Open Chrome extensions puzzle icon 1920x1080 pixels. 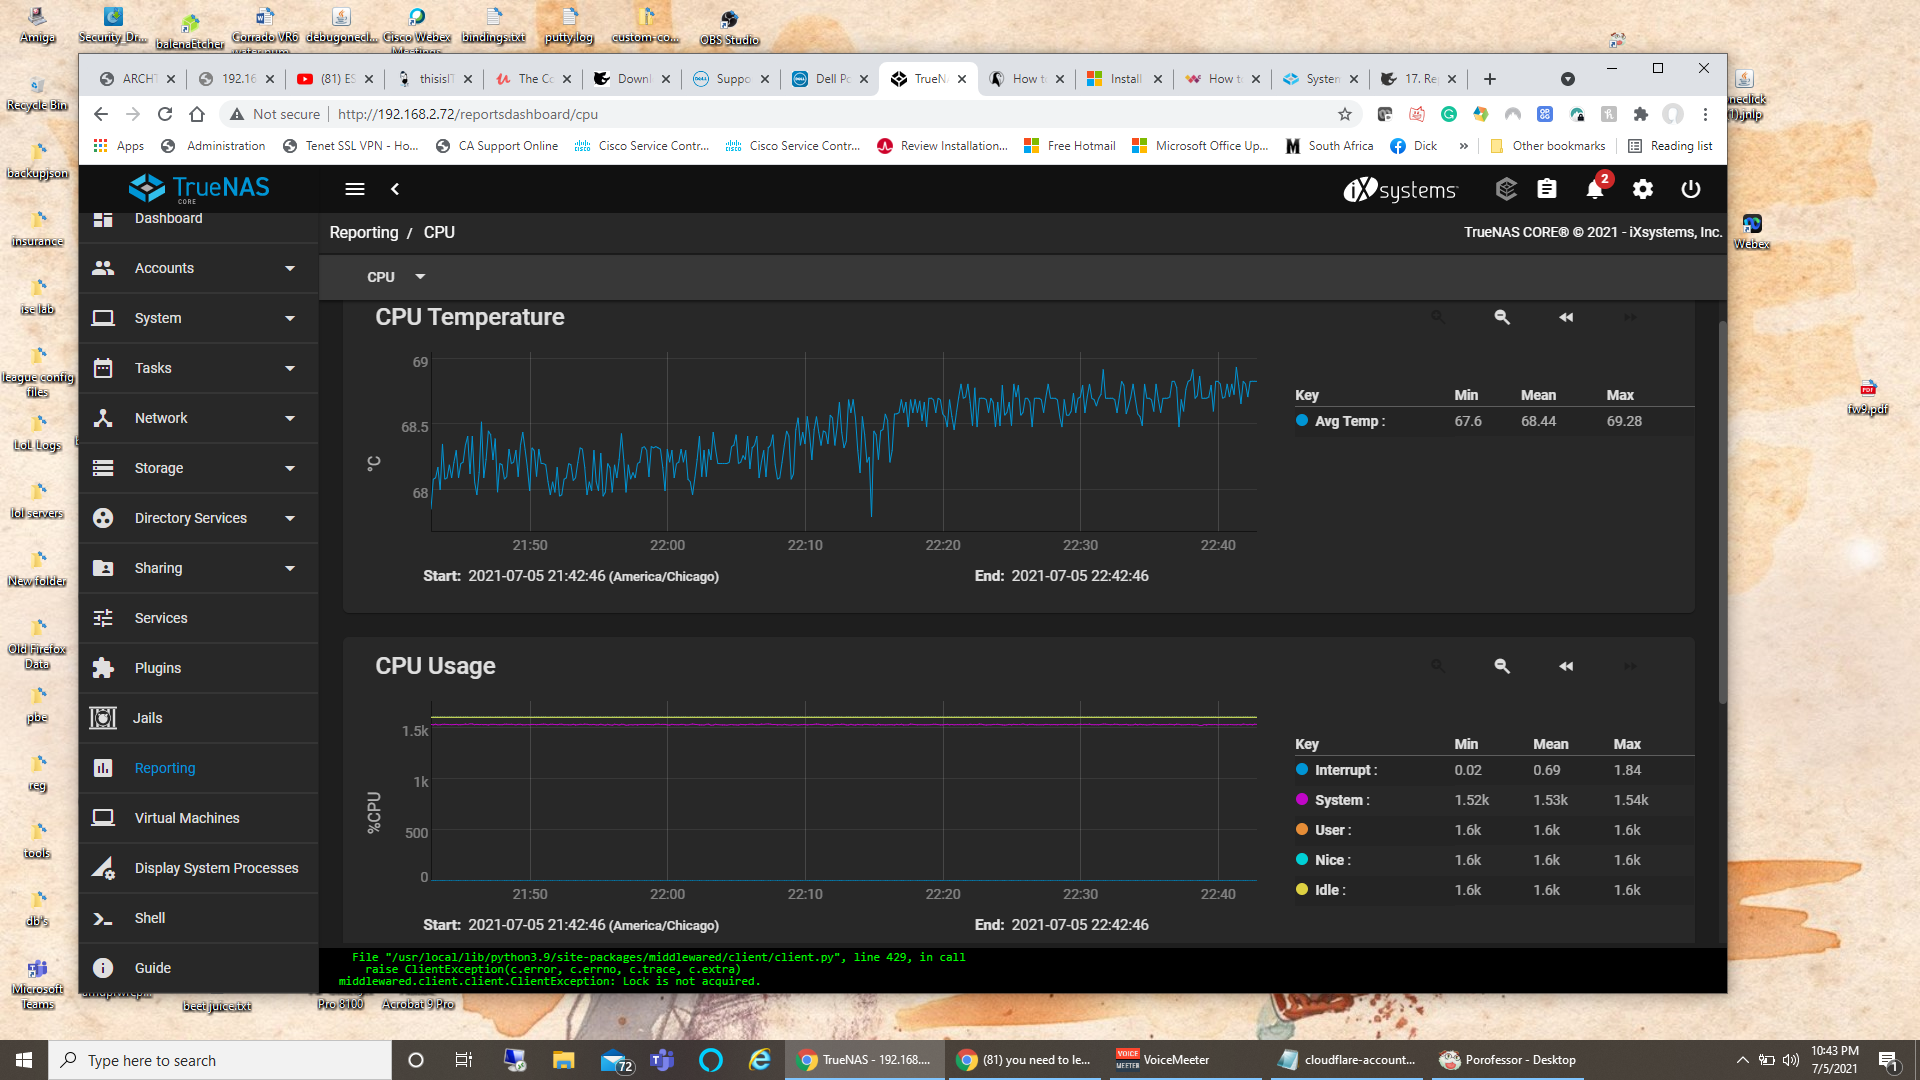click(x=1641, y=114)
